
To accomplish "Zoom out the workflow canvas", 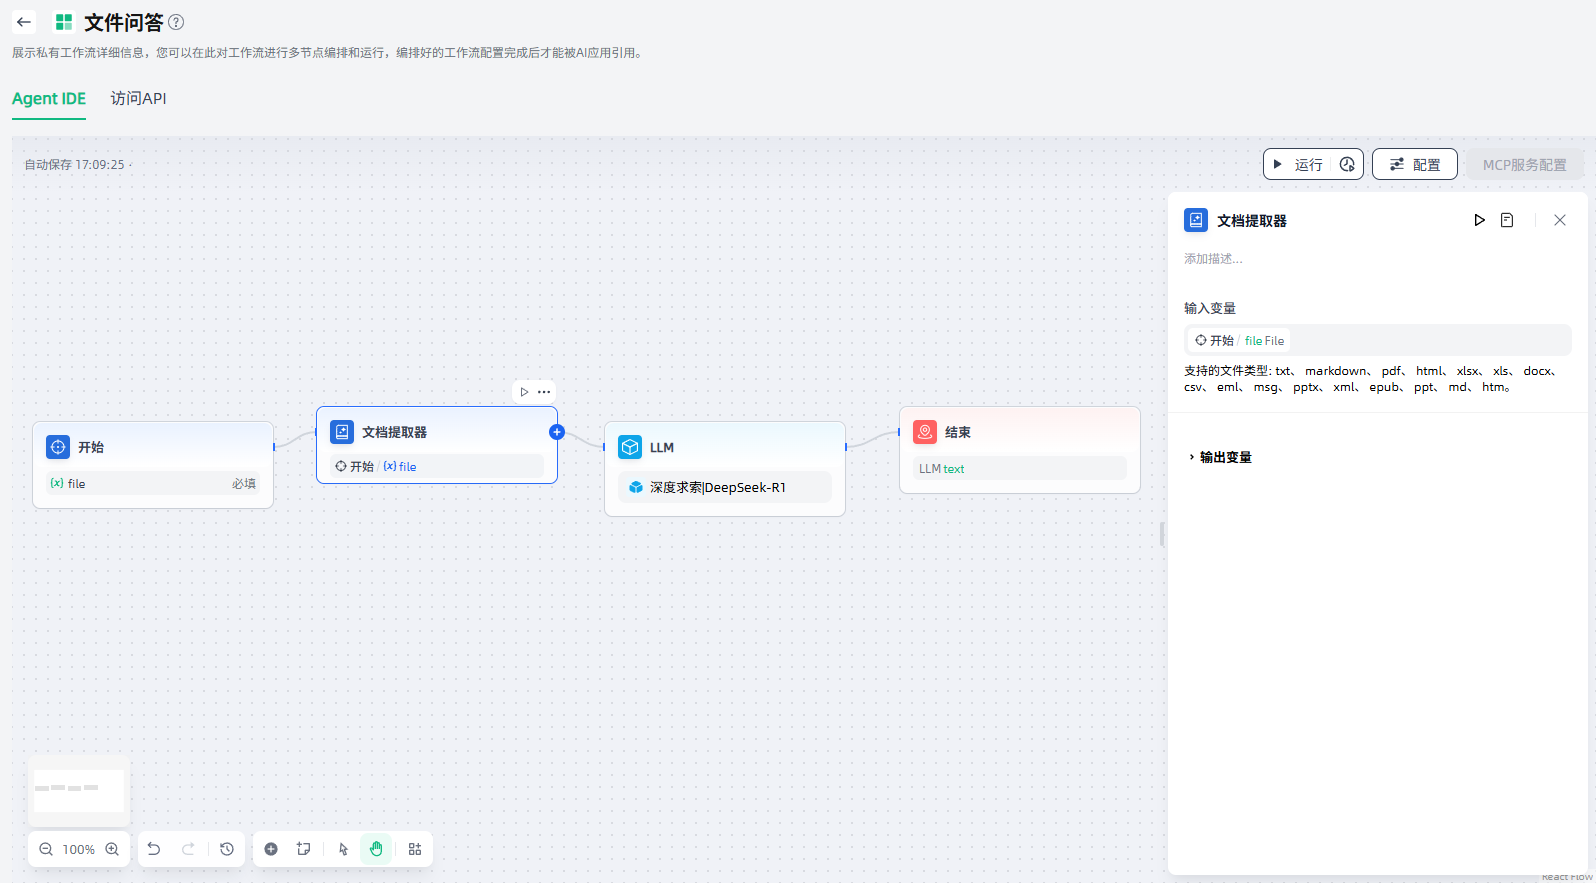I will (46, 849).
